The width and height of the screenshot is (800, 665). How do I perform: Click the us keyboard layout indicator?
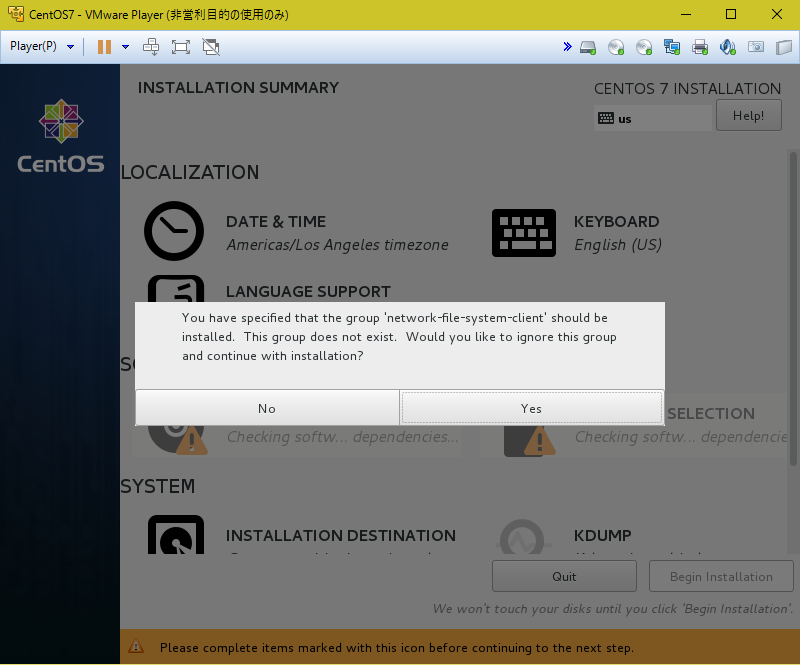click(x=653, y=118)
